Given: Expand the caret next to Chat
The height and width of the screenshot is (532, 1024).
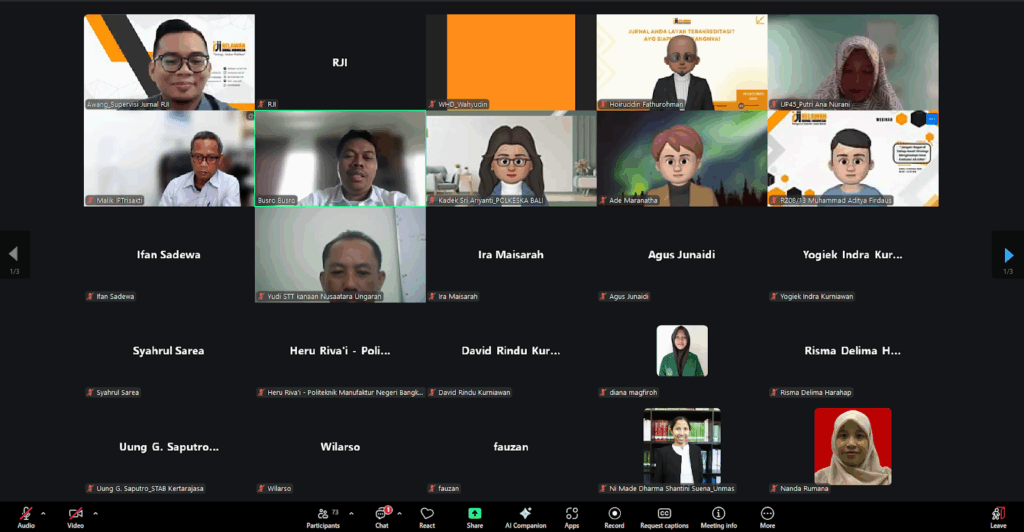Looking at the screenshot, I should coord(399,513).
